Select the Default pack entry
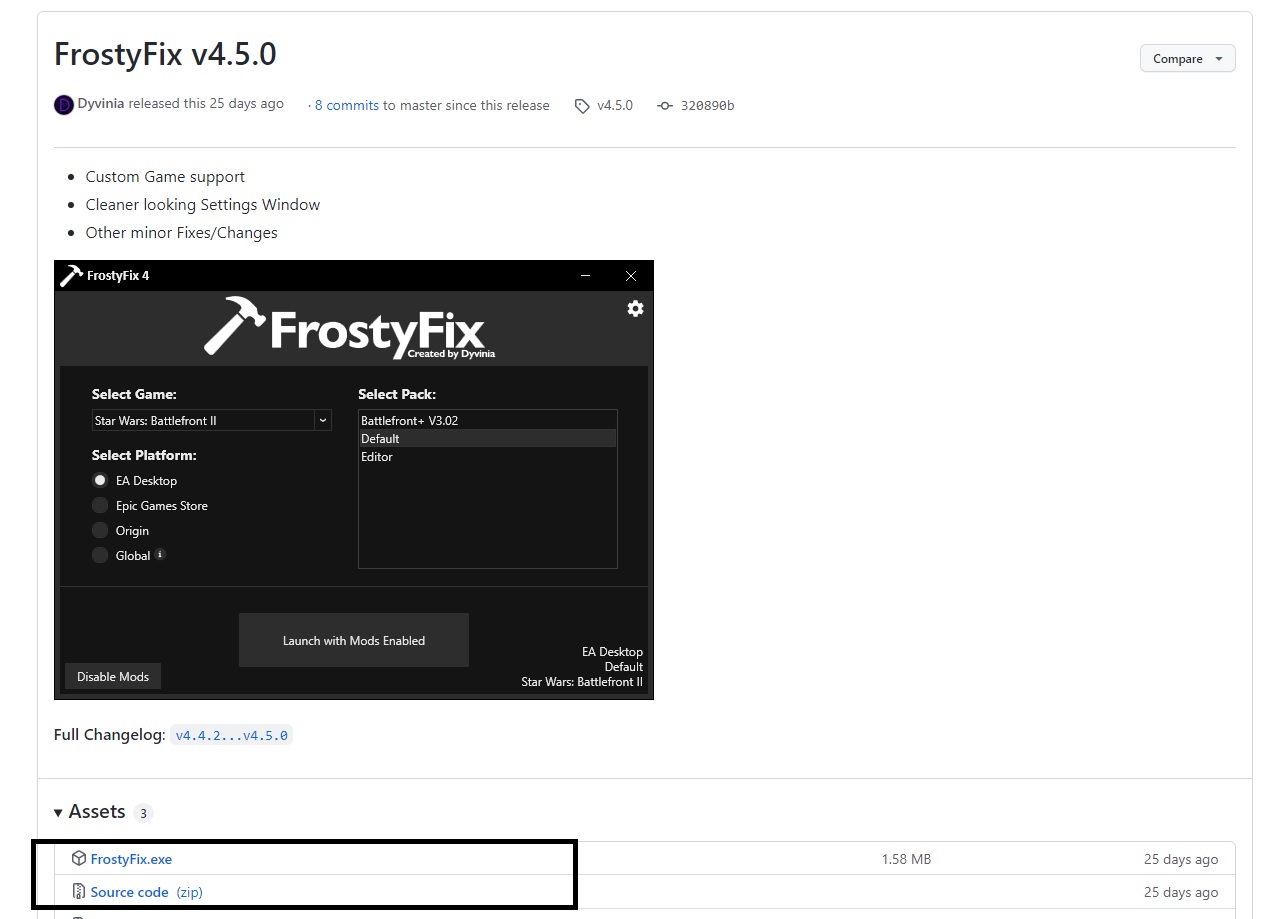 point(487,439)
